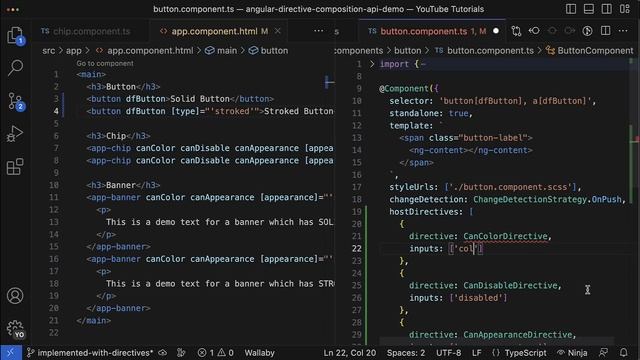Select 'button' folder in right breadcrumb

[x=407, y=51]
